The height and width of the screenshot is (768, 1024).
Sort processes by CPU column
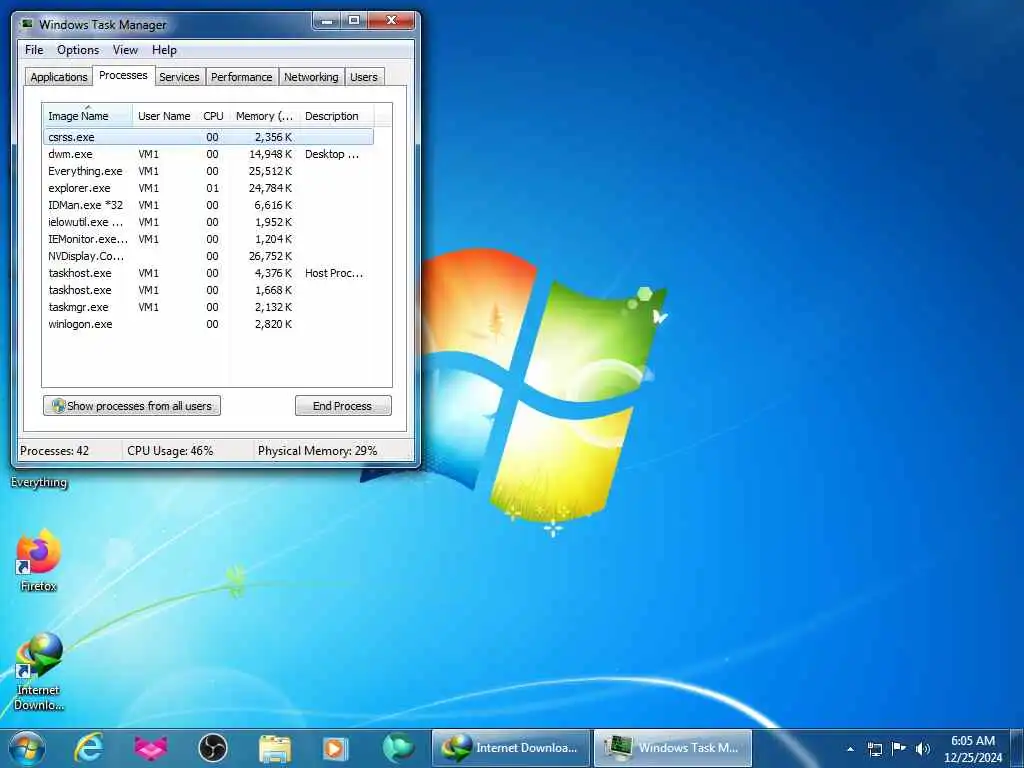coord(214,116)
